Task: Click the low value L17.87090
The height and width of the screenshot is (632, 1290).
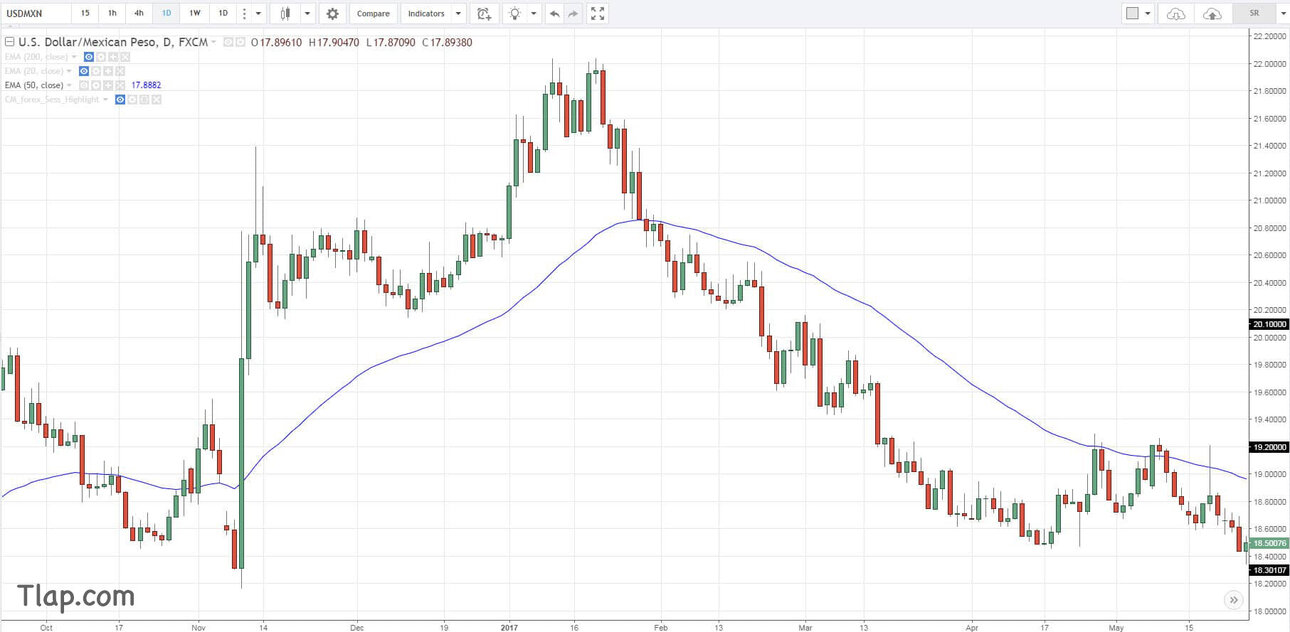Action: [x=391, y=42]
